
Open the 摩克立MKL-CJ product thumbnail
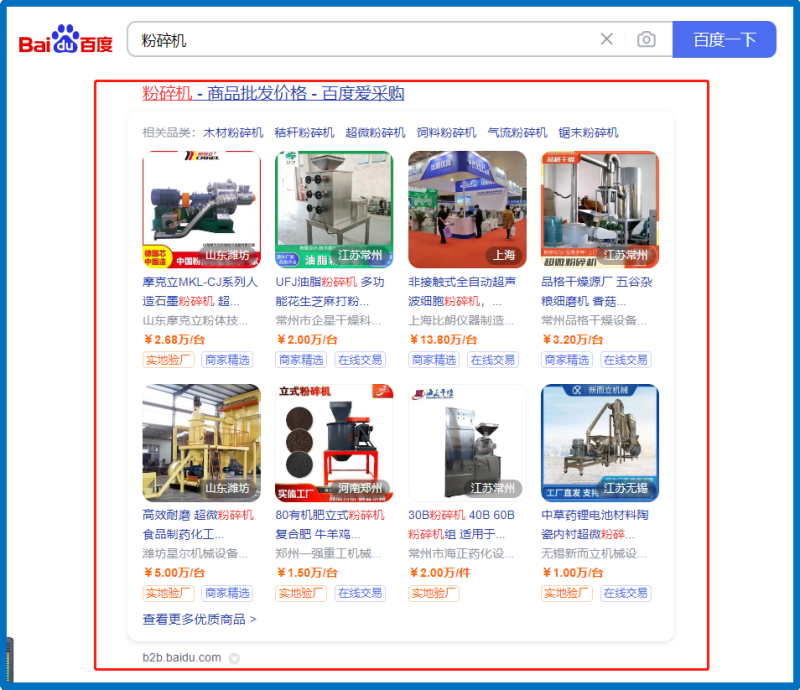coord(201,209)
